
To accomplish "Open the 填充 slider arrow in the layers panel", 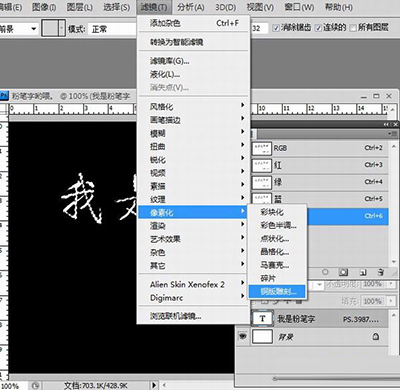I will (391, 301).
